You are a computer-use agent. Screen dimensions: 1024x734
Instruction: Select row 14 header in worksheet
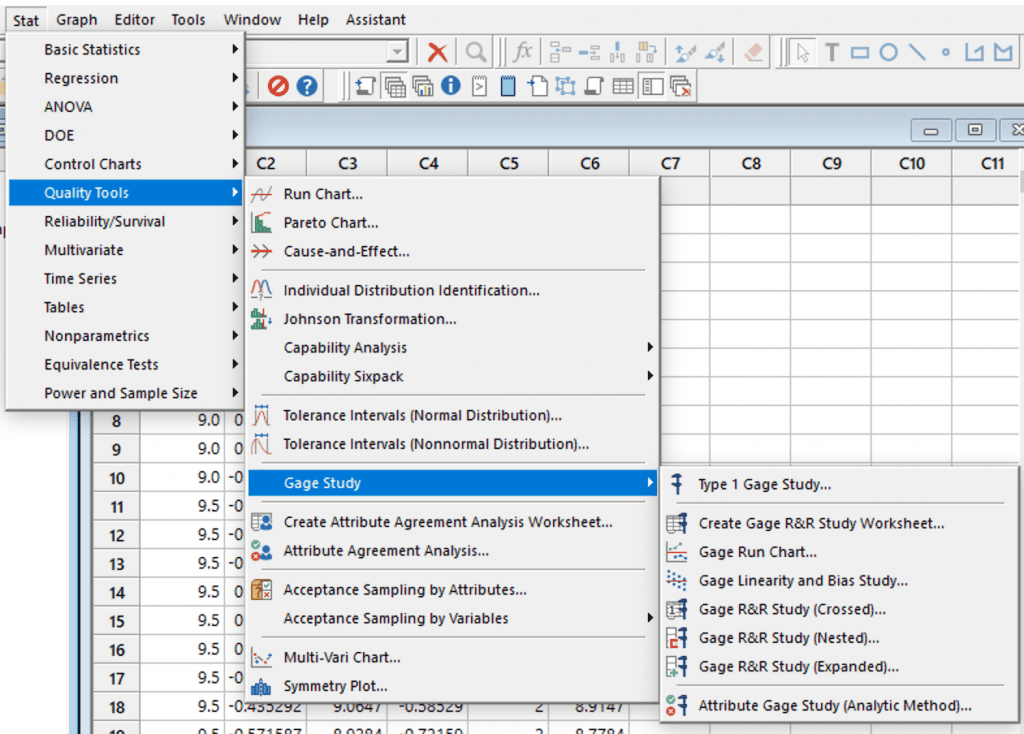[x=116, y=593]
